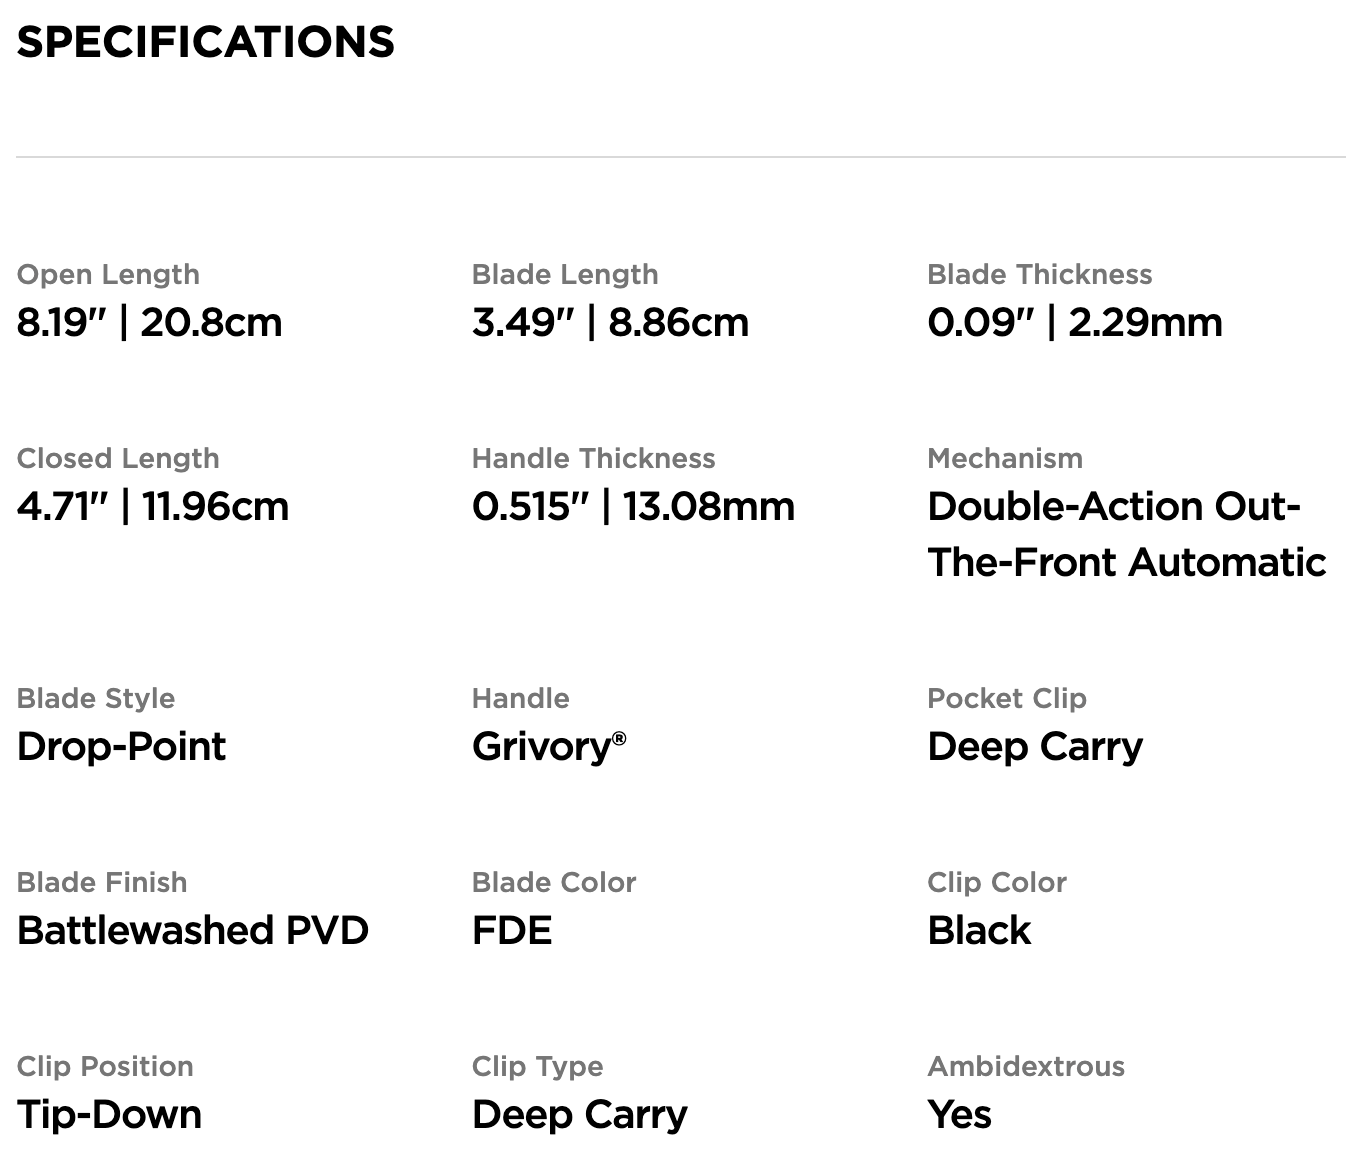The height and width of the screenshot is (1164, 1346).
Task: Select the Black clip color value
Action: click(x=979, y=930)
